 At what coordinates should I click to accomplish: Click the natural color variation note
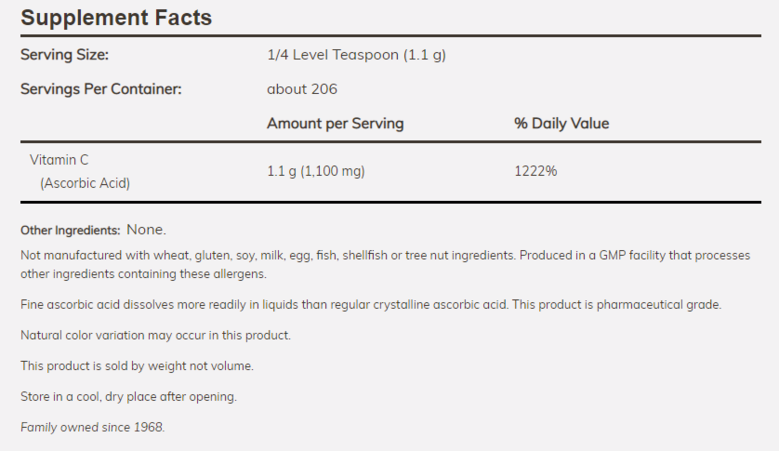[156, 335]
